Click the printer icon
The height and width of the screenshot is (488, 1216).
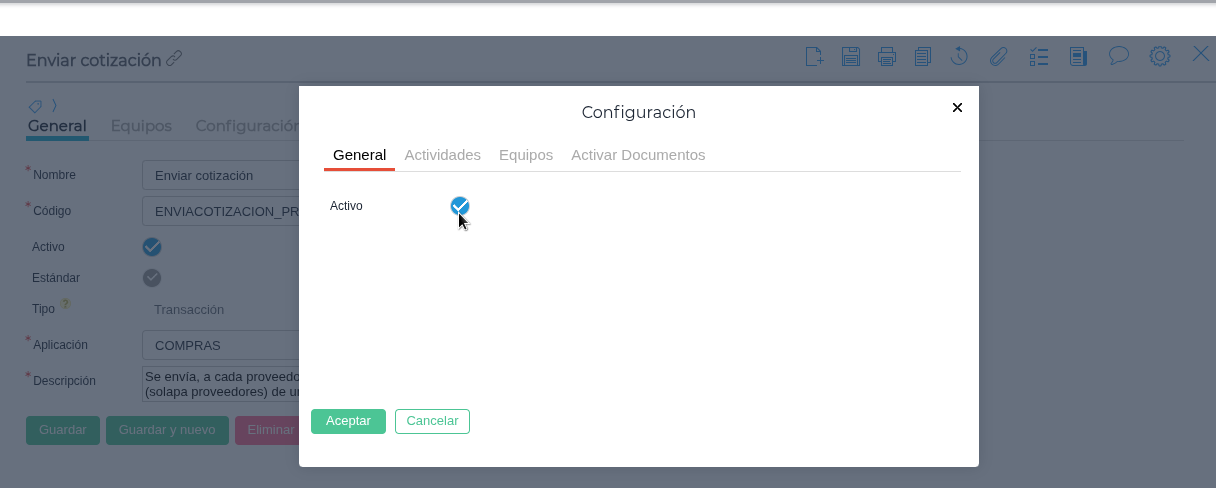886,56
